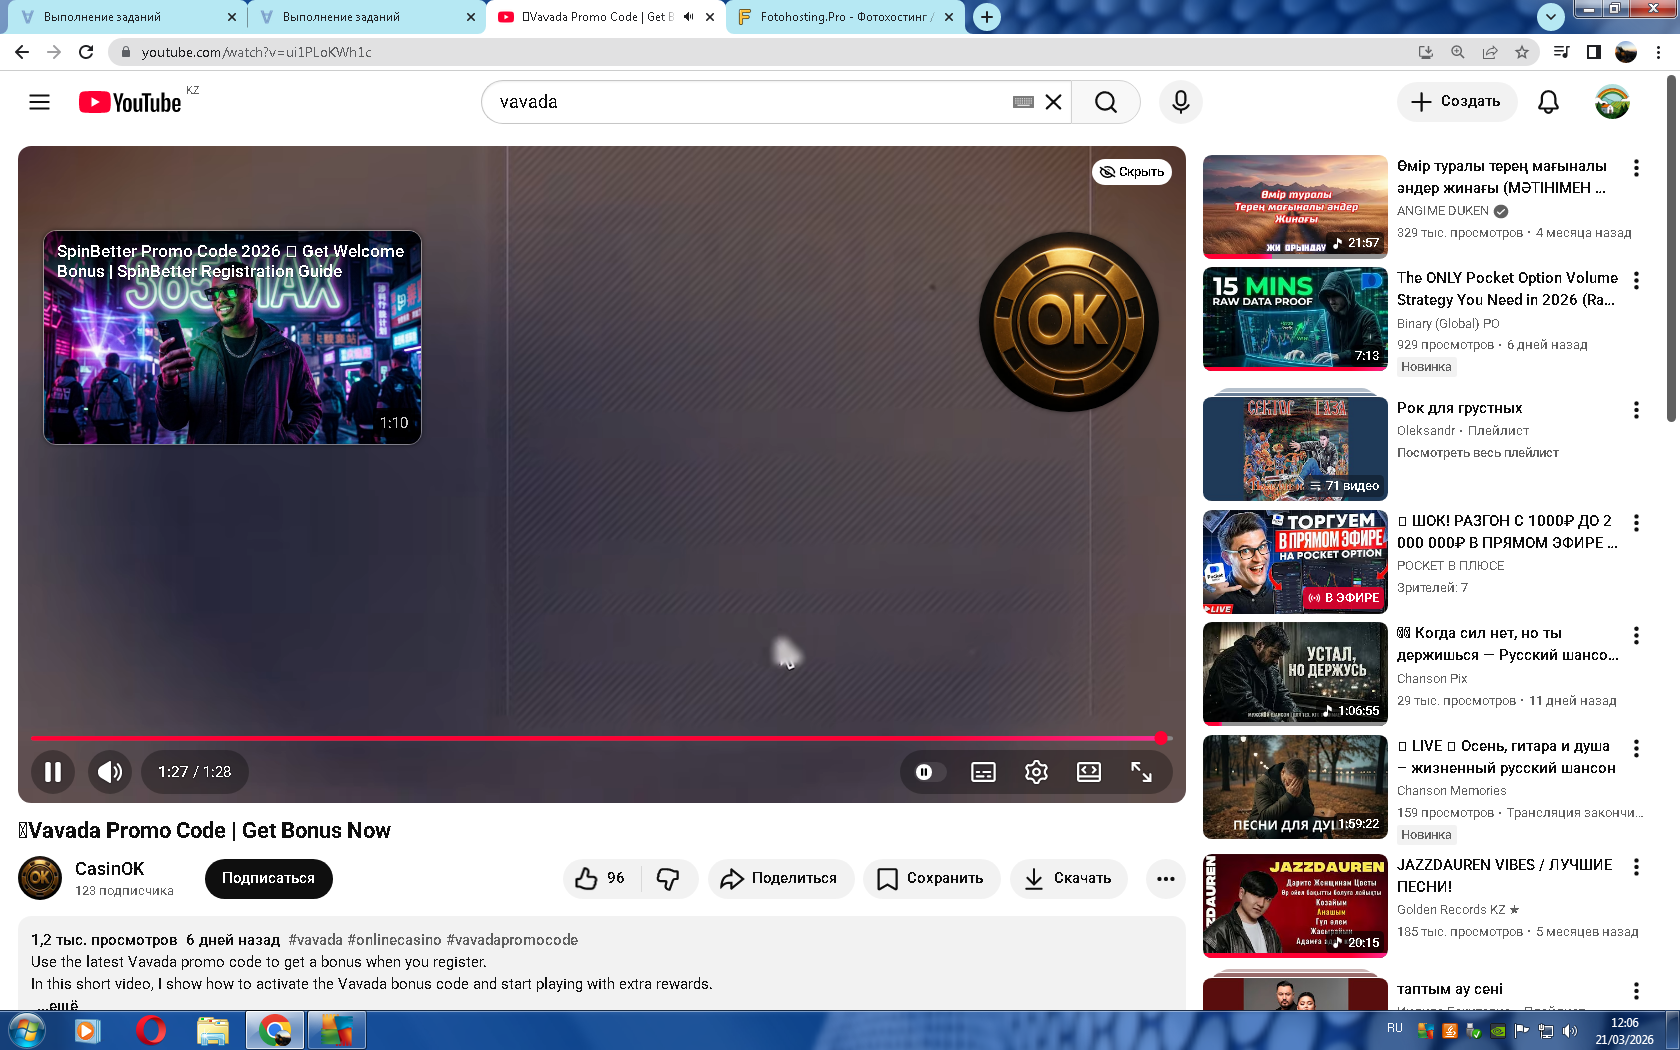Screen dimensions: 1680x1050
Task: Open the YouTube guide hamburger menu
Action: tap(39, 102)
